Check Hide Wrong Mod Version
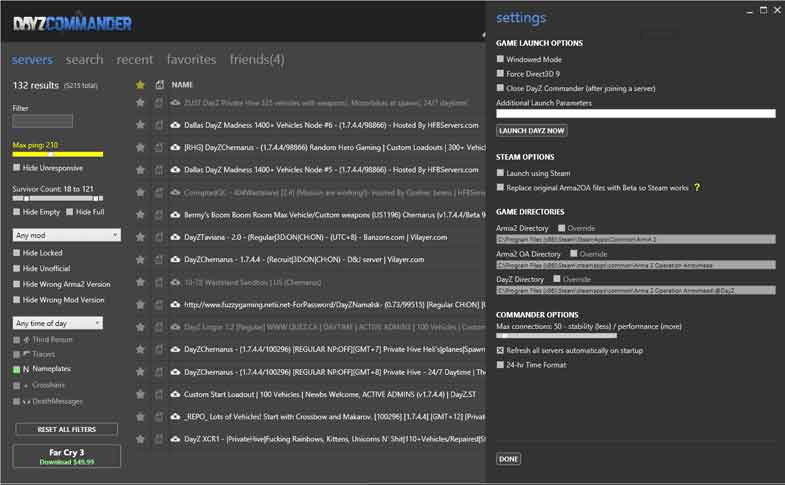Viewport: 785px width, 485px height. pos(17,300)
